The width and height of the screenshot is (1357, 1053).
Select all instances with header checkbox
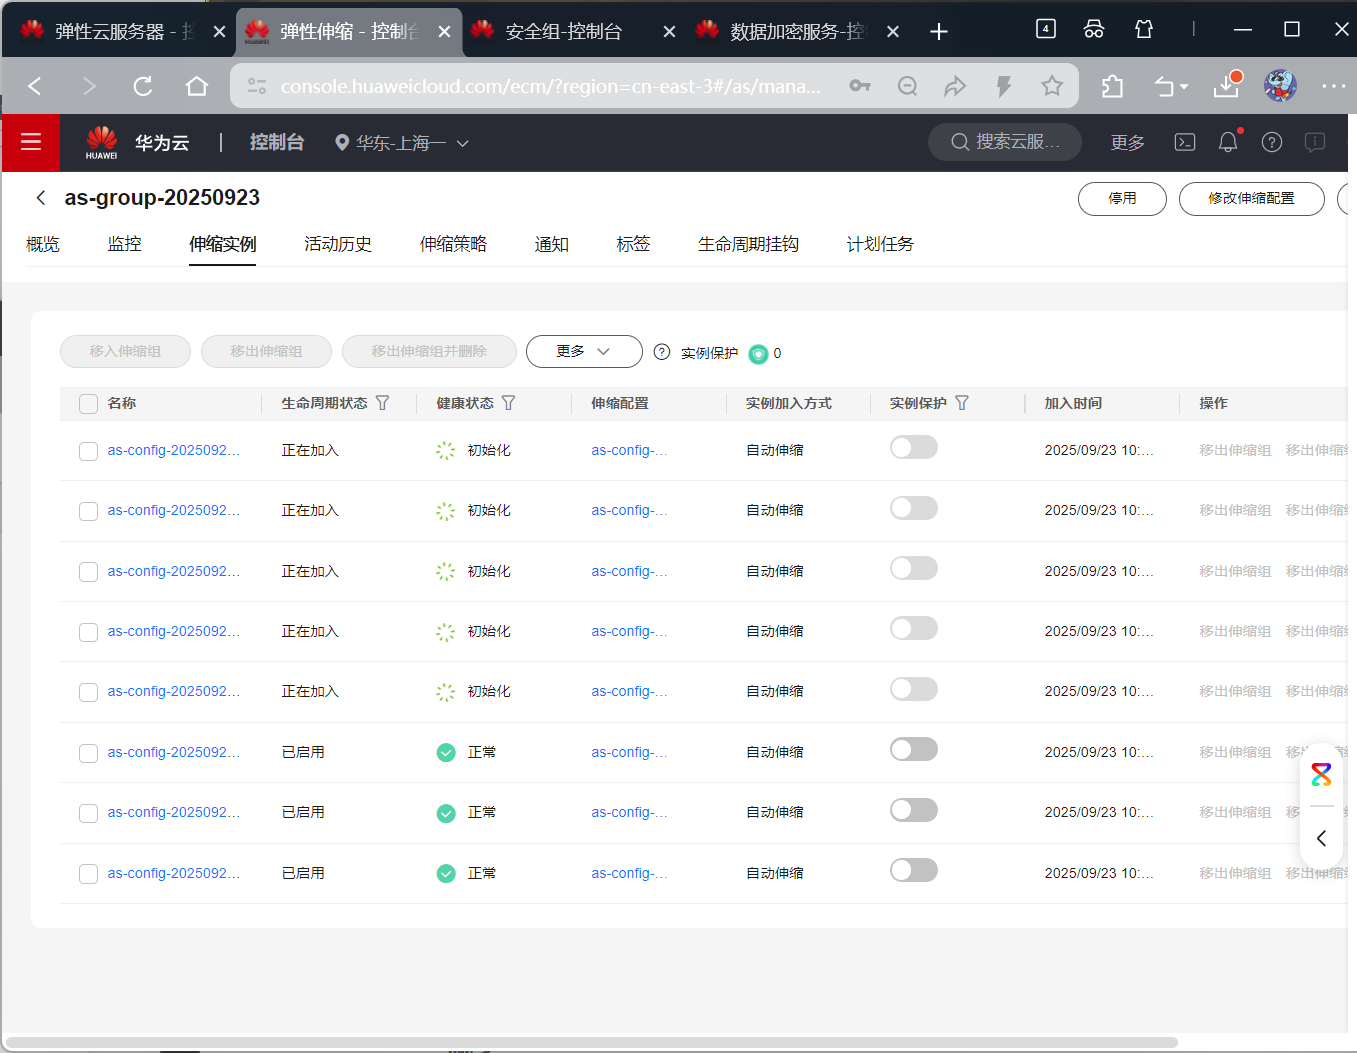pos(88,404)
